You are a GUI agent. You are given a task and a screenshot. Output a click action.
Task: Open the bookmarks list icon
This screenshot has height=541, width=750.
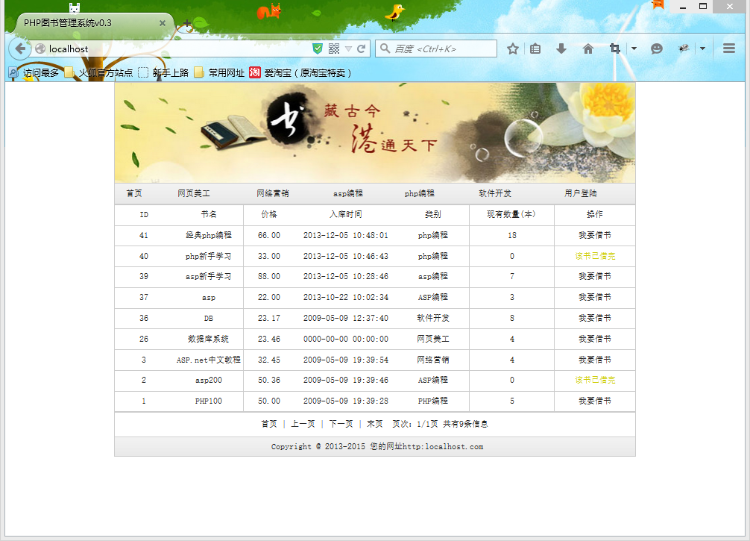535,48
